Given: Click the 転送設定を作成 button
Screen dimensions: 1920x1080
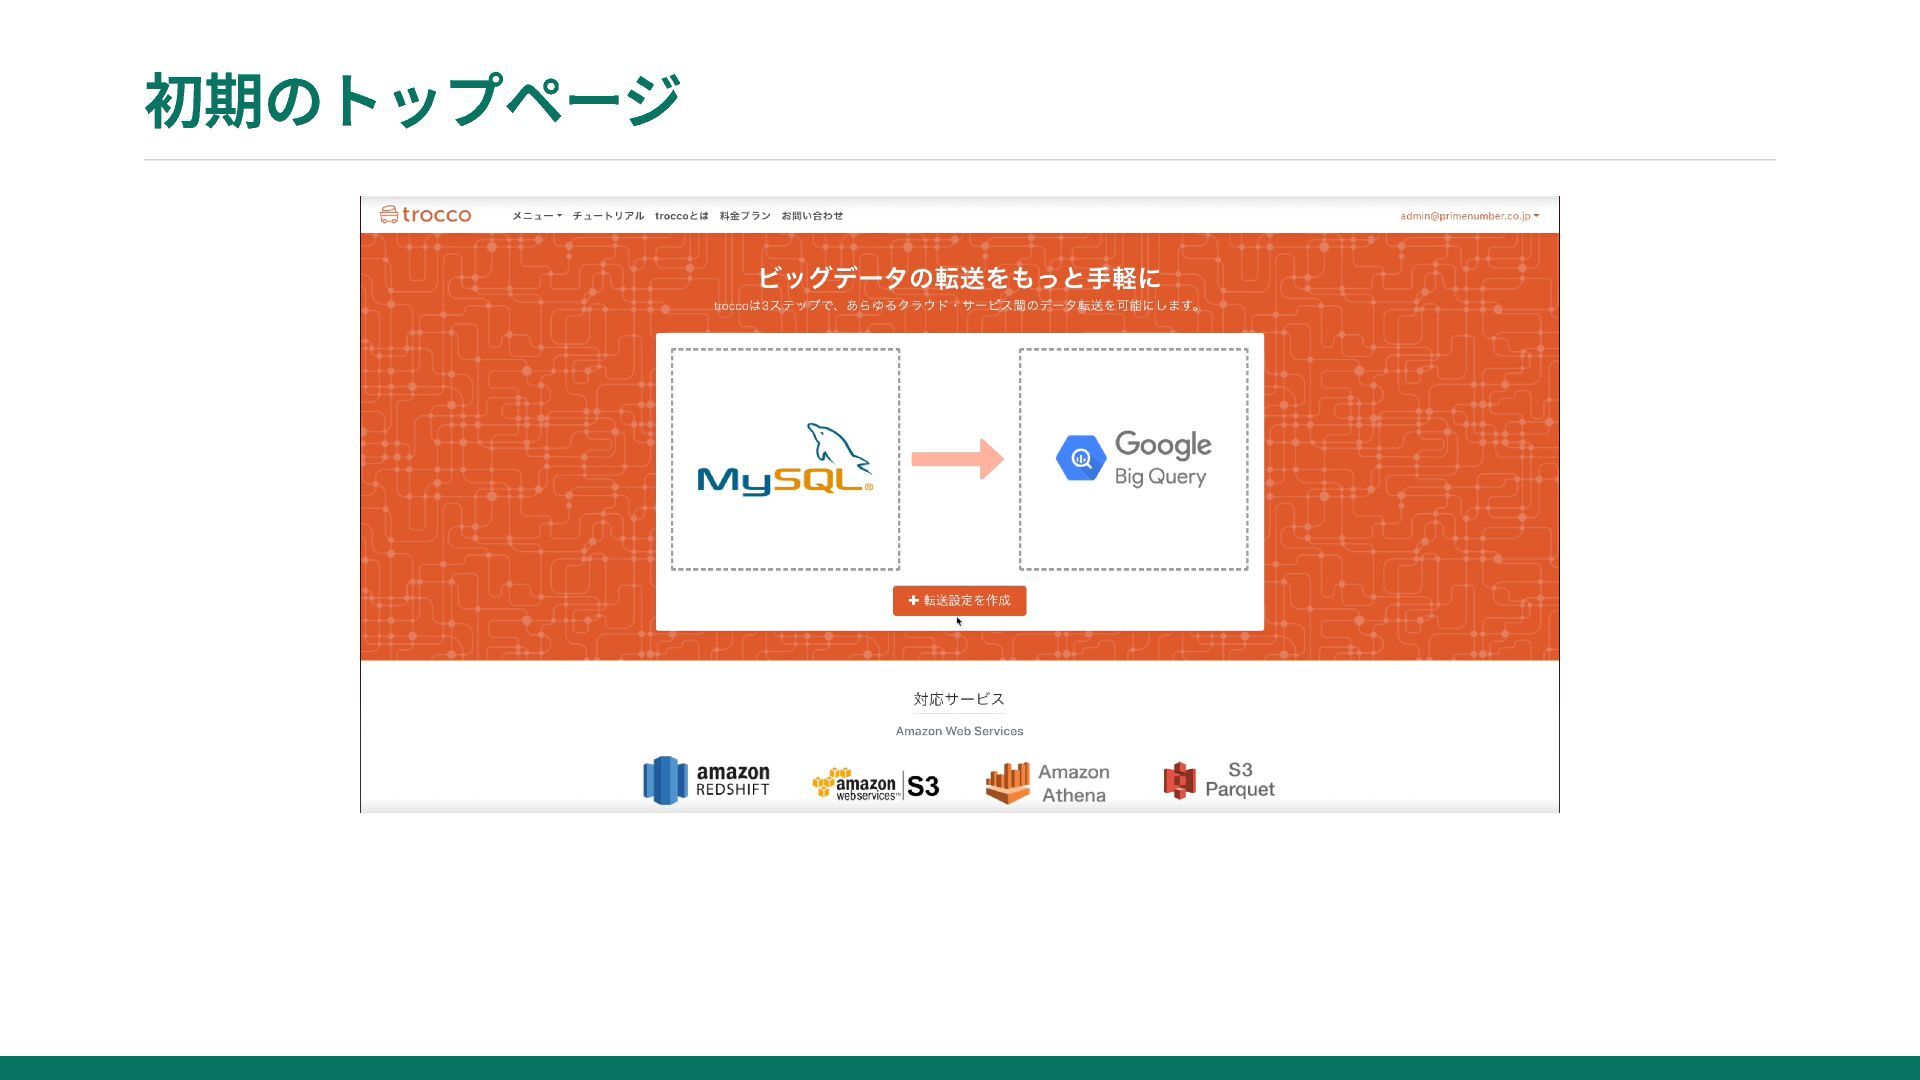Looking at the screenshot, I should pyautogui.click(x=959, y=601).
